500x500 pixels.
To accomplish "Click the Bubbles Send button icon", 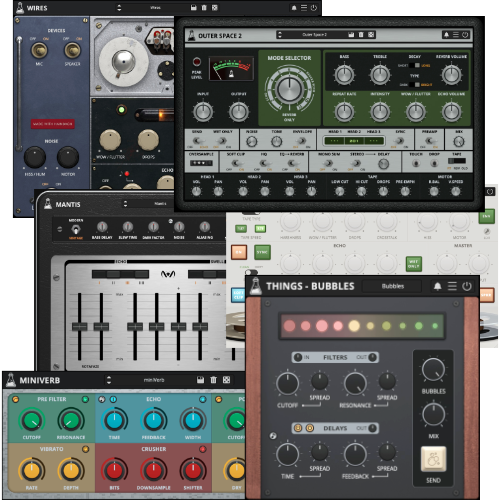I will click(433, 459).
